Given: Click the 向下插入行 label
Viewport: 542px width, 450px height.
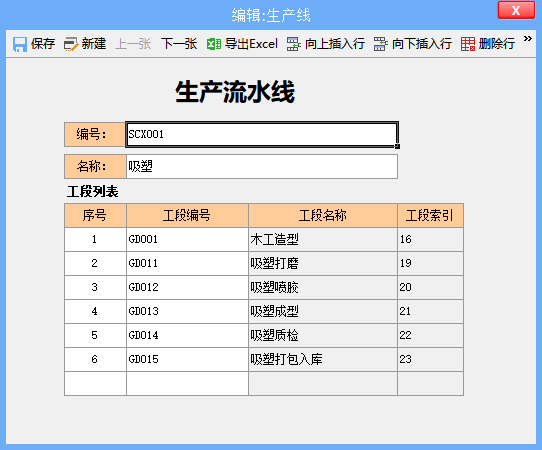Looking at the screenshot, I should click(x=422, y=44).
